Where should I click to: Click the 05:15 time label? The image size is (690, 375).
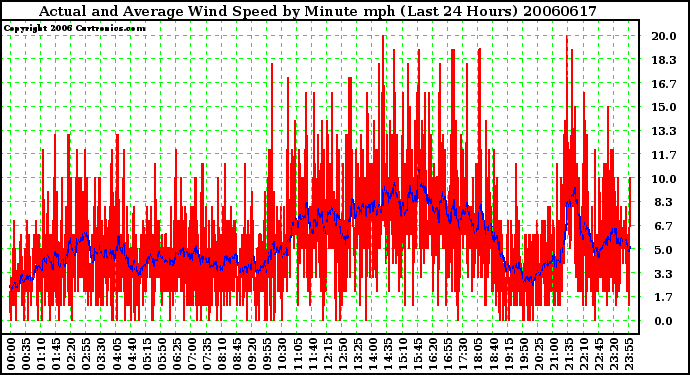coord(147,354)
